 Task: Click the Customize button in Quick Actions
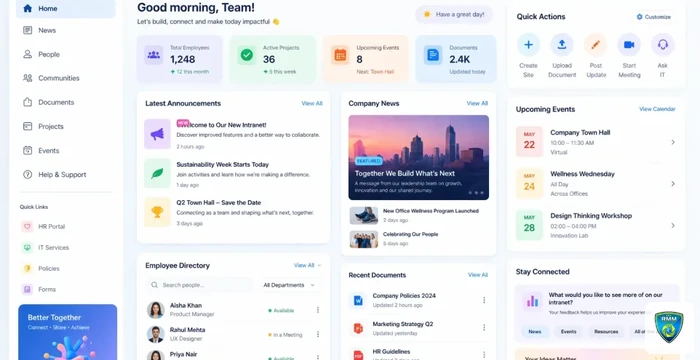pos(654,17)
